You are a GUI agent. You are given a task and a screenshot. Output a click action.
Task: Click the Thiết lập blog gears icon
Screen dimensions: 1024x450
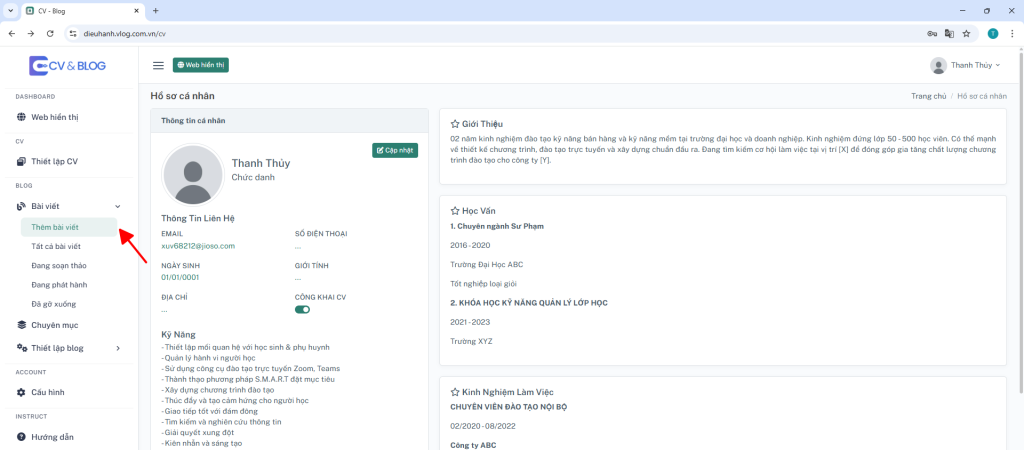pyautogui.click(x=22, y=348)
